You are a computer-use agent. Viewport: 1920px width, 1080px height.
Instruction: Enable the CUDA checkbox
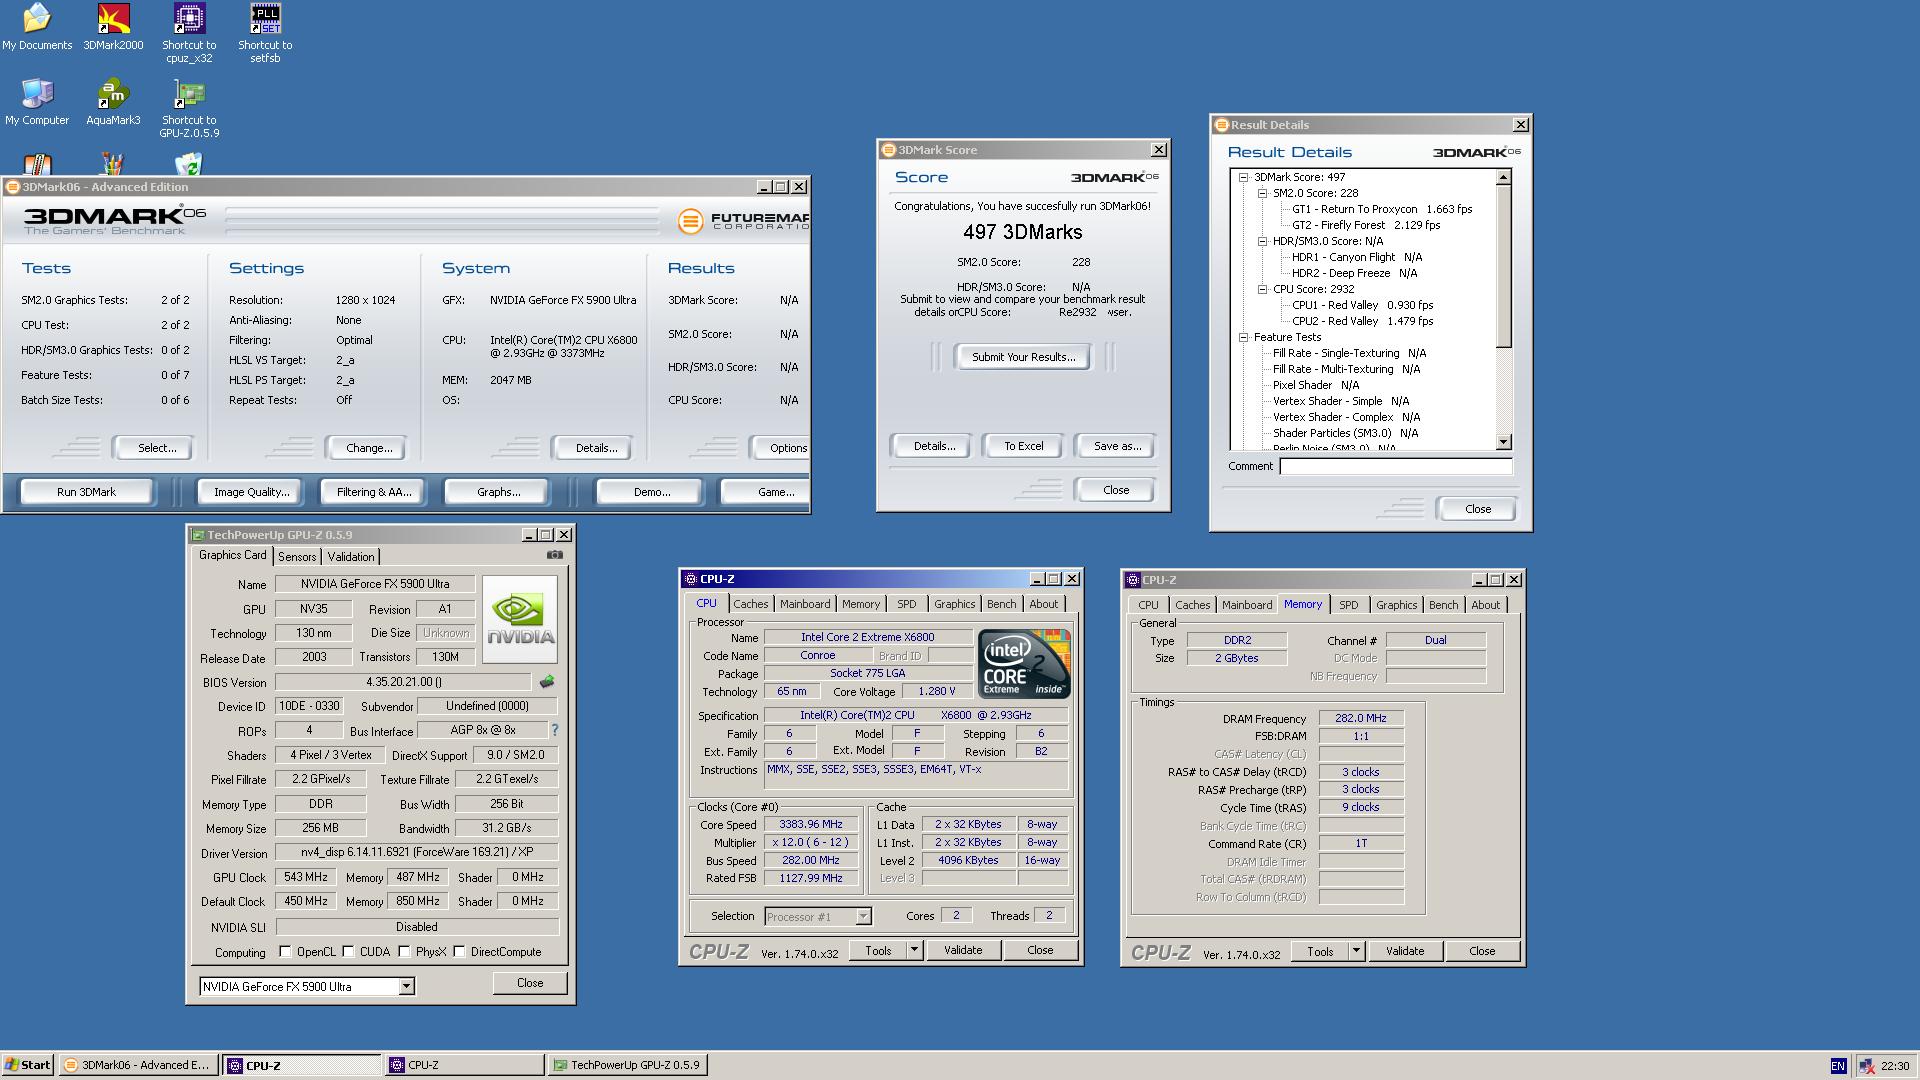click(349, 952)
